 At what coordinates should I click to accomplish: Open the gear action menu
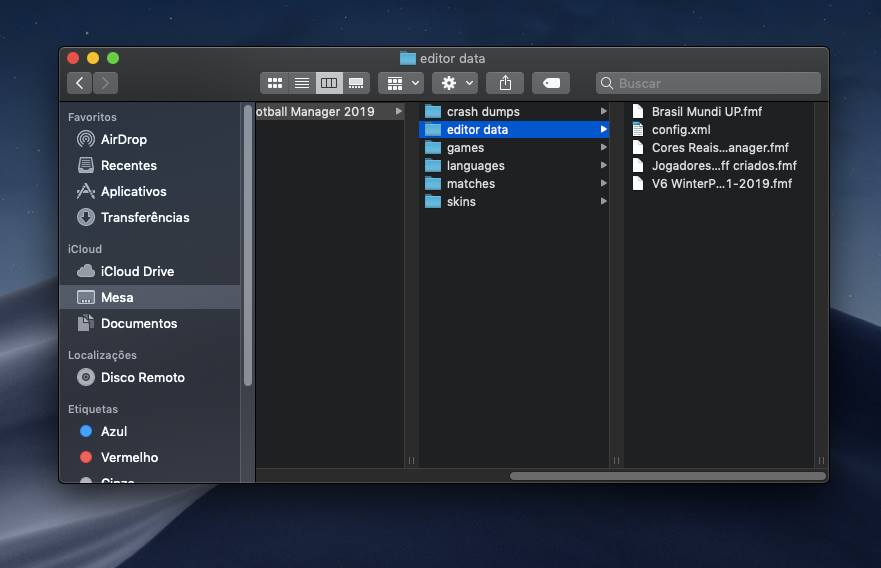click(455, 83)
